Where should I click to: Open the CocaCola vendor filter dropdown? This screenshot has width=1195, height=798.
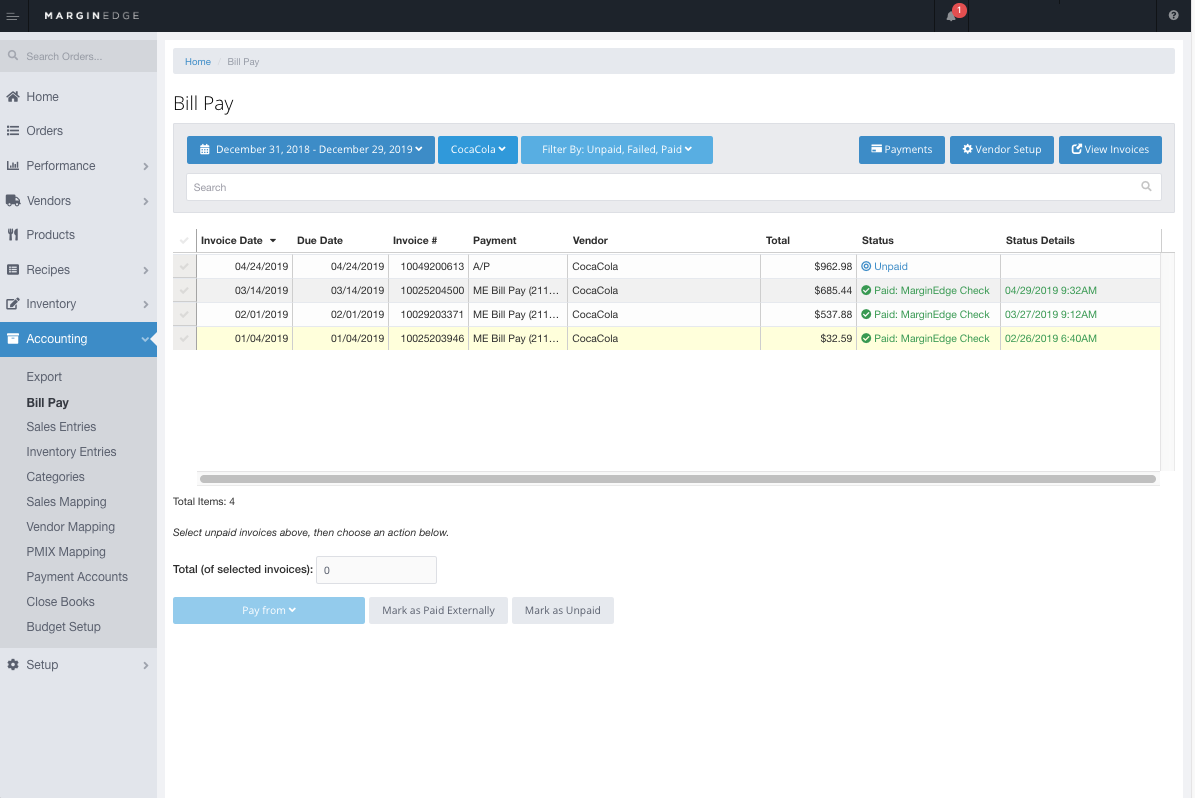[x=477, y=150]
